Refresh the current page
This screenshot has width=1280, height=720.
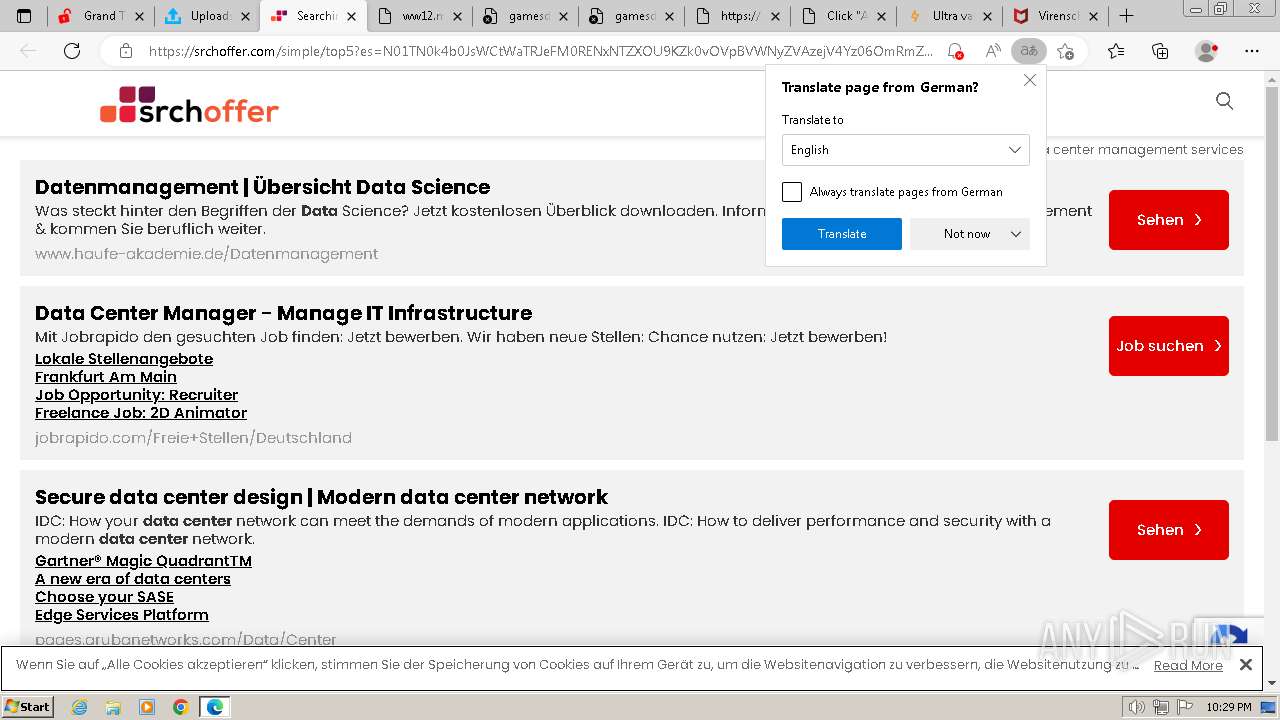[72, 51]
